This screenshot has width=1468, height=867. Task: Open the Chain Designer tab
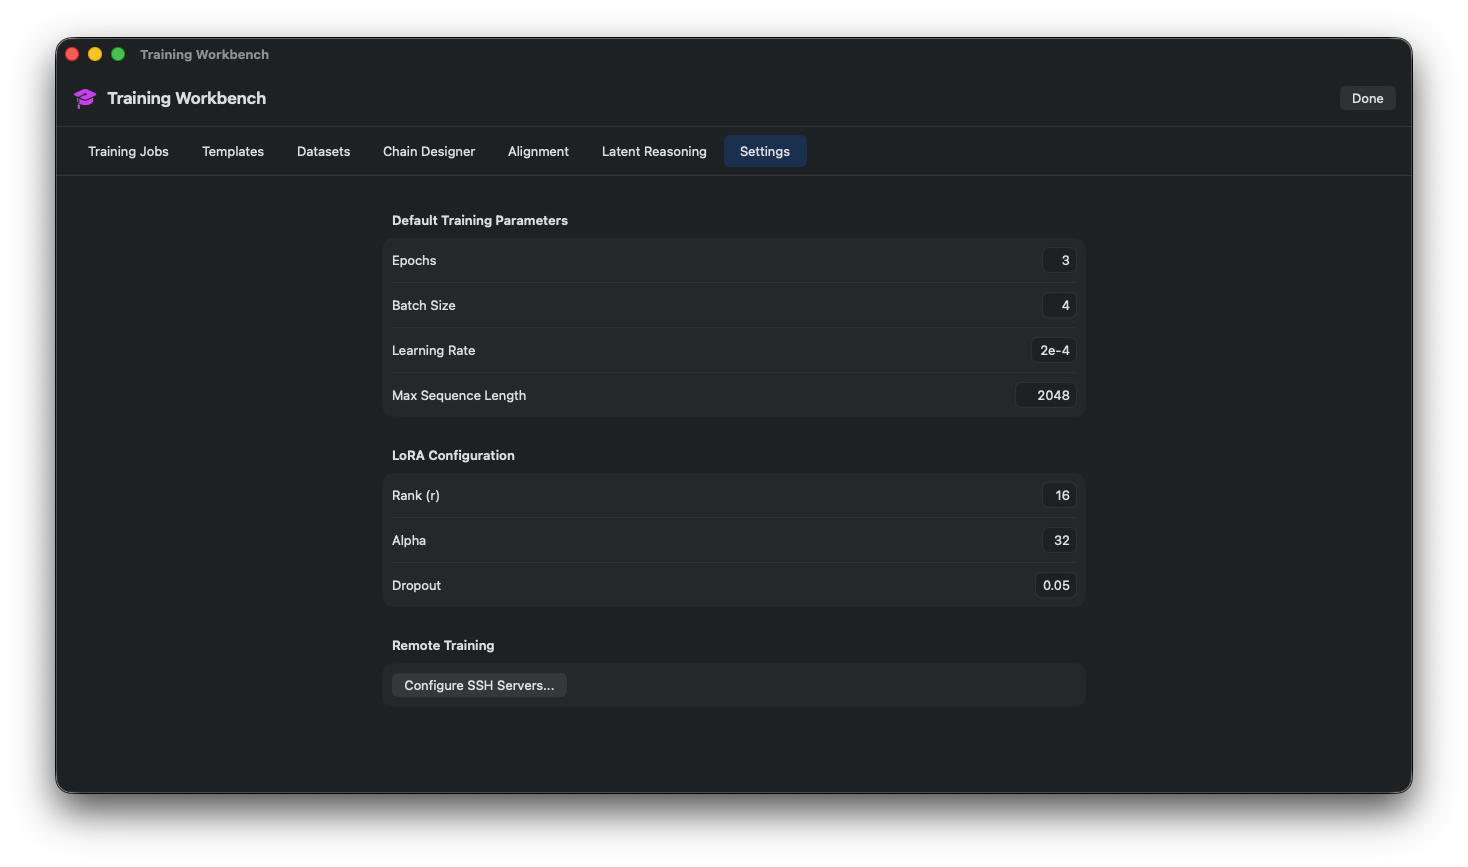[429, 151]
